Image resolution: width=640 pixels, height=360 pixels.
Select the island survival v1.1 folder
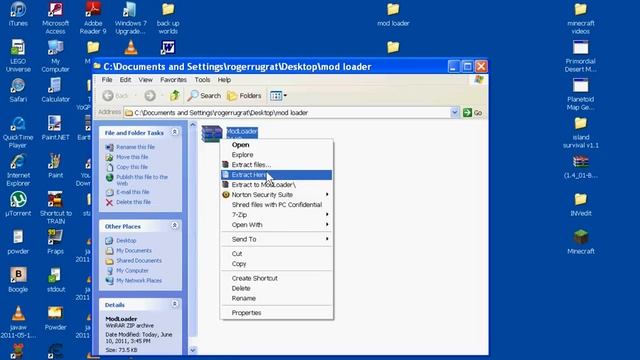click(580, 132)
